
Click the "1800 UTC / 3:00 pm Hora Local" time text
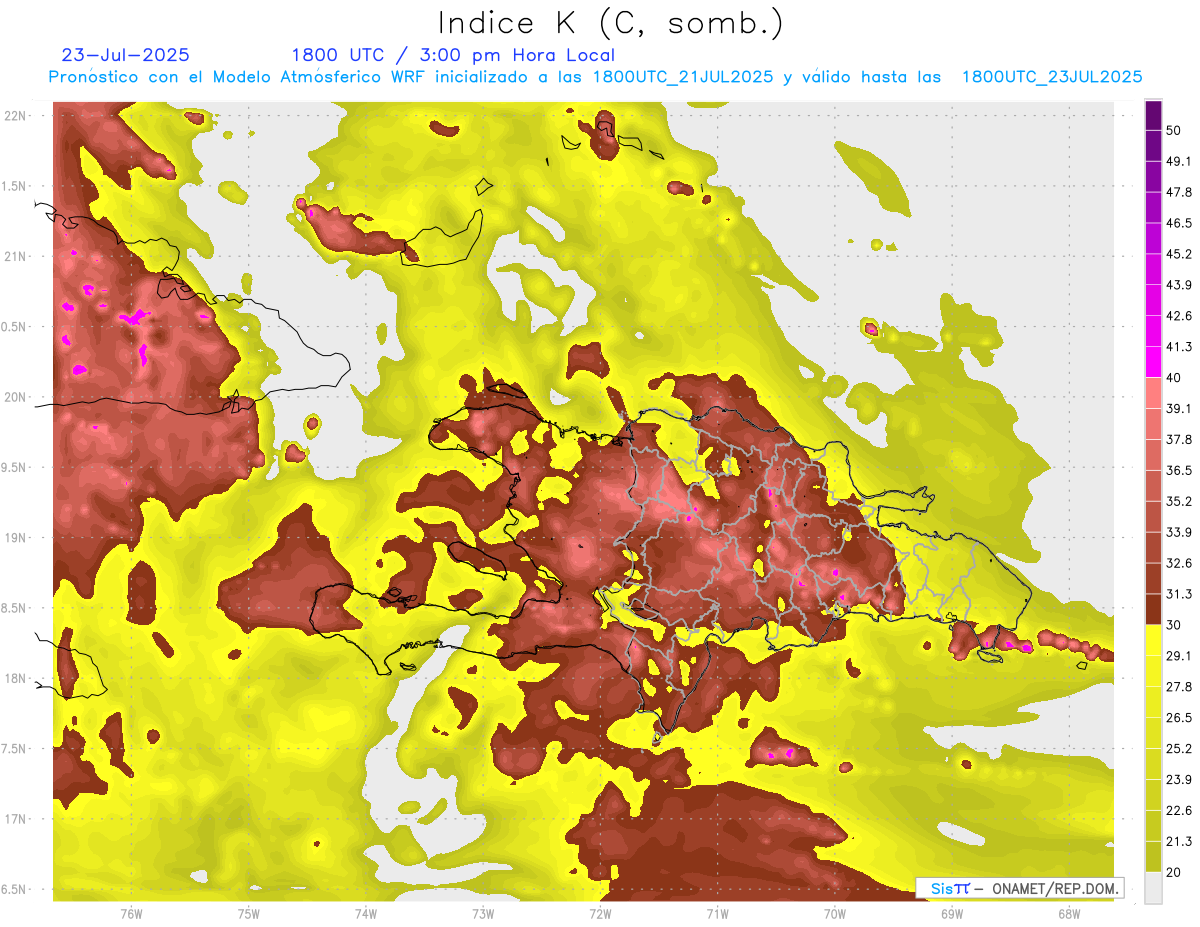[x=453, y=55]
